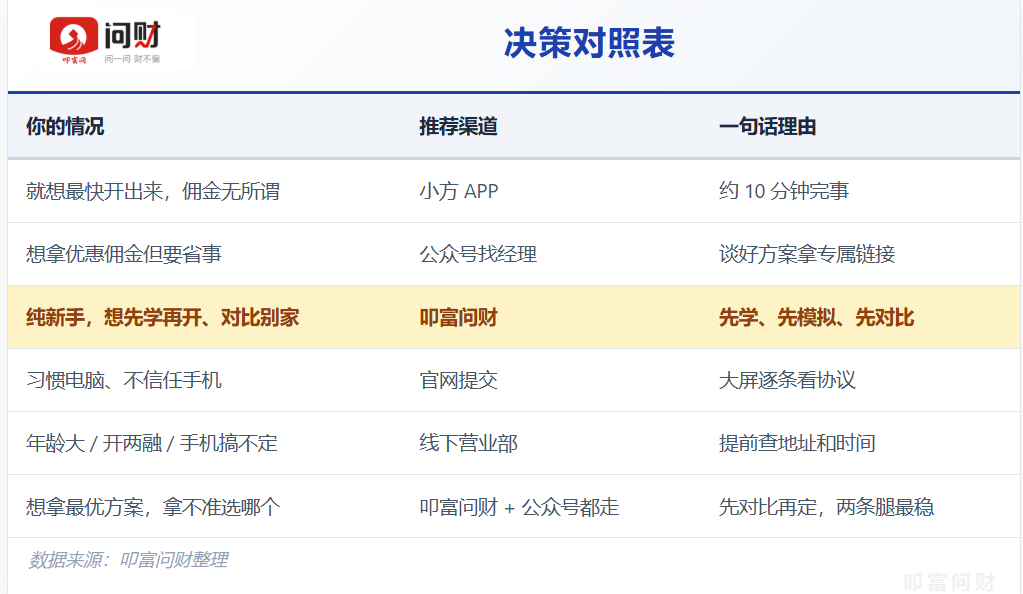Click the 大屏逐条看协议 cell
Screen dimensions: 1023x594
click(x=787, y=380)
